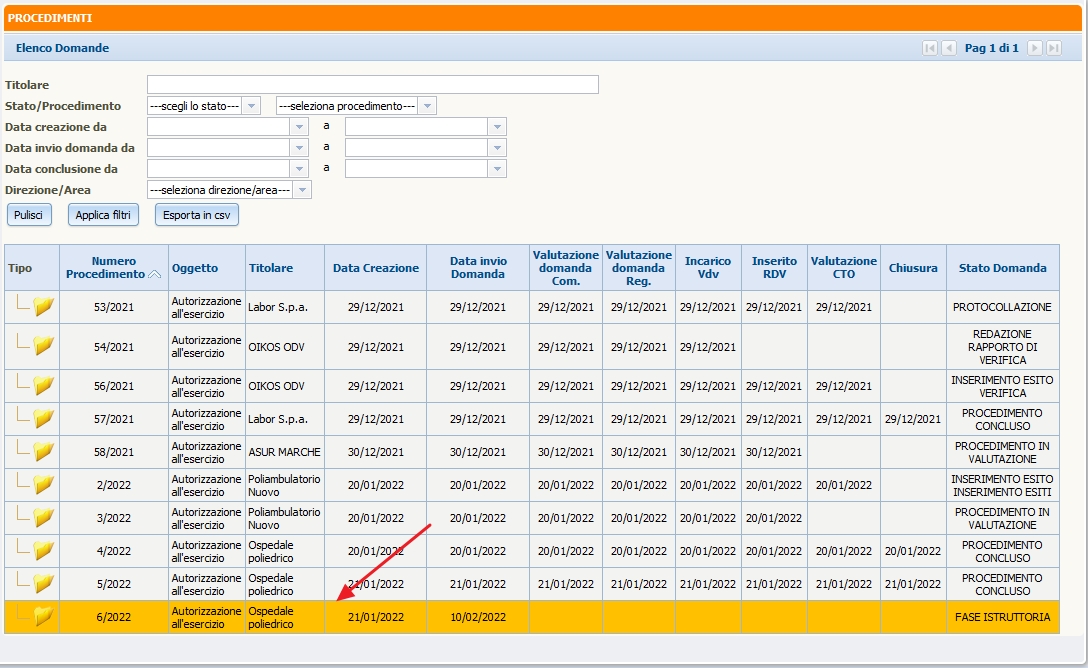Apply filters with Applica filtri button

point(103,215)
